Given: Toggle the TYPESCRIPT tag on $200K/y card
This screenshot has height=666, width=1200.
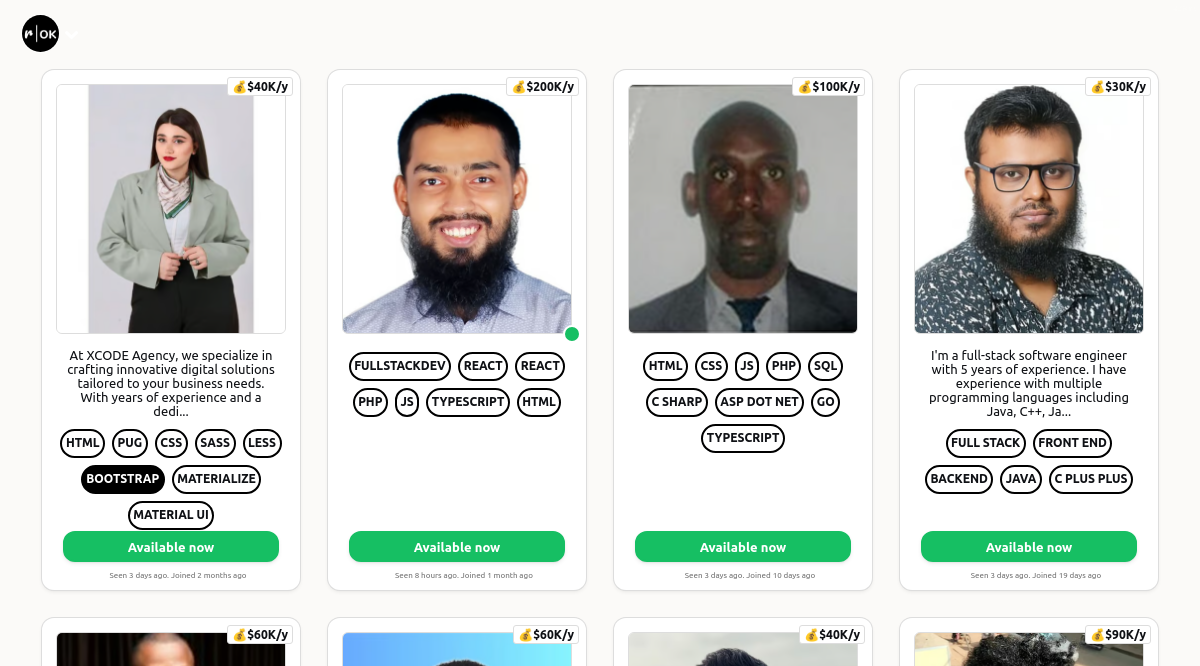Looking at the screenshot, I should pyautogui.click(x=468, y=402).
